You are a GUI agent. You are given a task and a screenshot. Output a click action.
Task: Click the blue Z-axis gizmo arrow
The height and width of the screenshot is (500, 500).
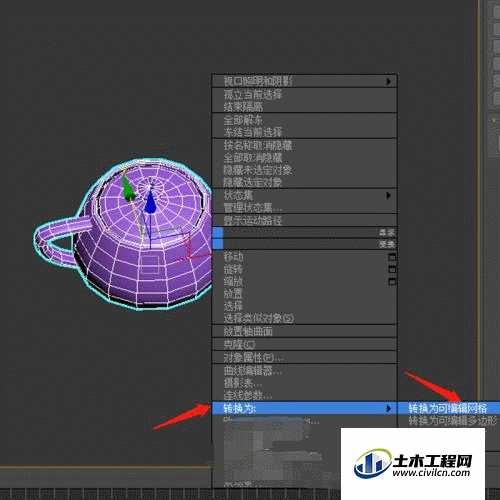point(150,203)
